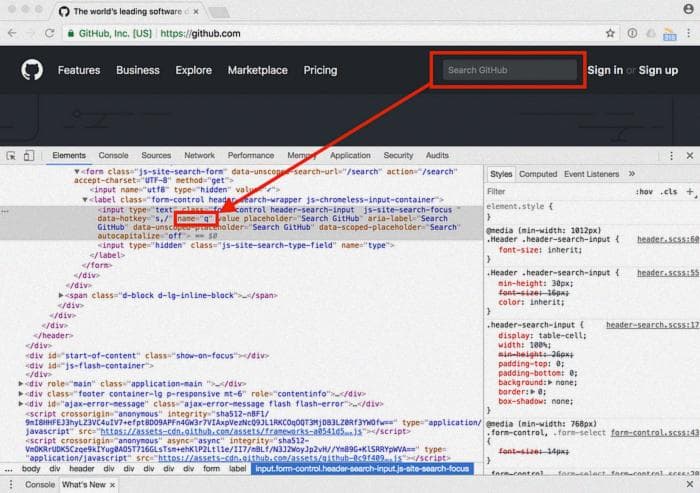Image resolution: width=700 pixels, height=493 pixels.
Task: Close the DevTools panel
Action: pyautogui.click(x=690, y=155)
